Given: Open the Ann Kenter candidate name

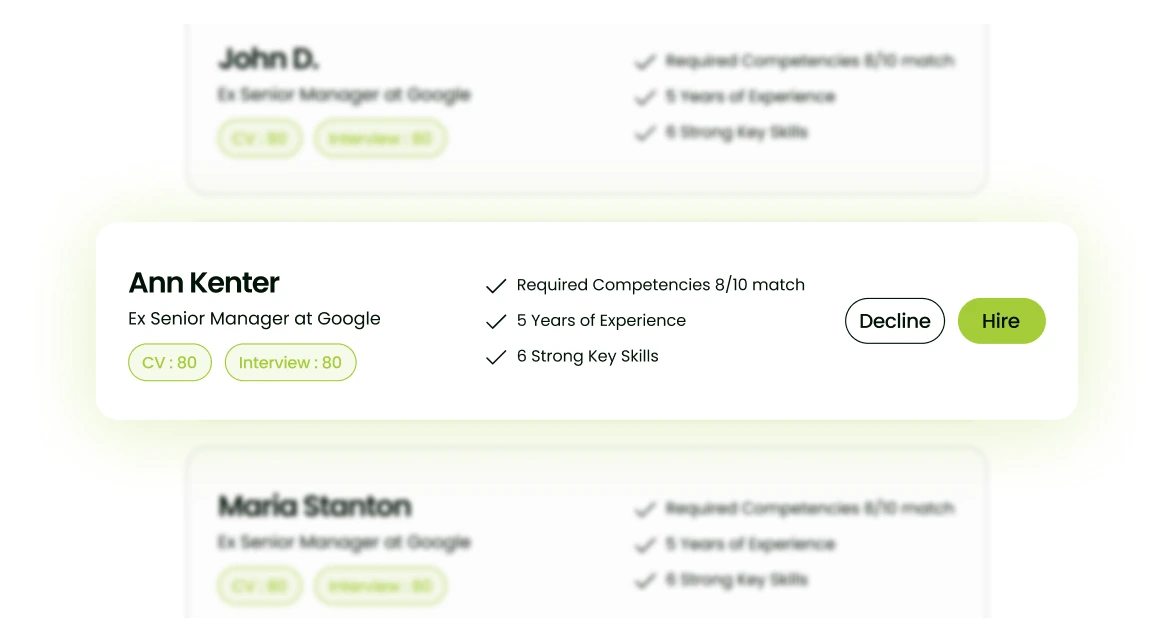Looking at the screenshot, I should coord(204,283).
